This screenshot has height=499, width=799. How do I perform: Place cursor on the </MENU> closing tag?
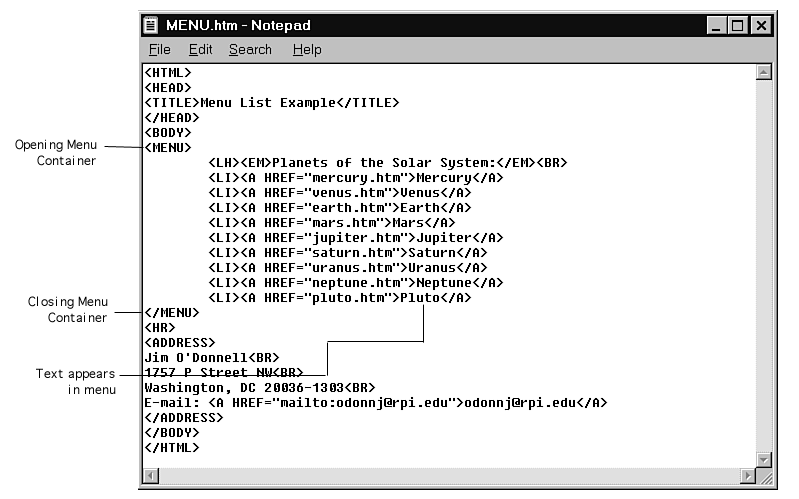(172, 312)
